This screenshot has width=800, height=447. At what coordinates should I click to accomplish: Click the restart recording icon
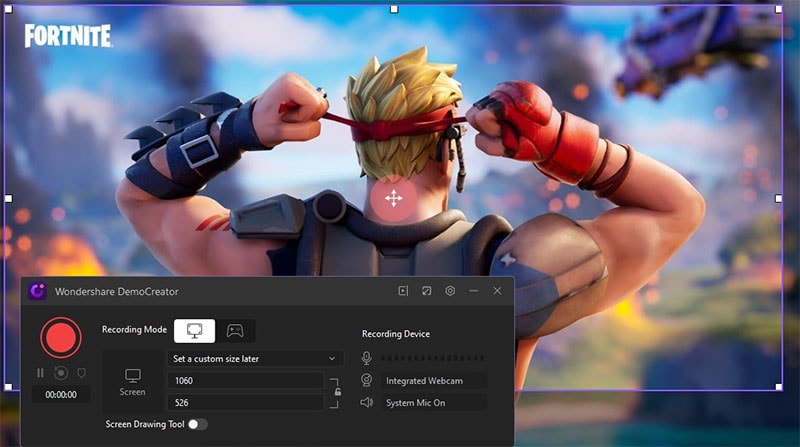(61, 373)
